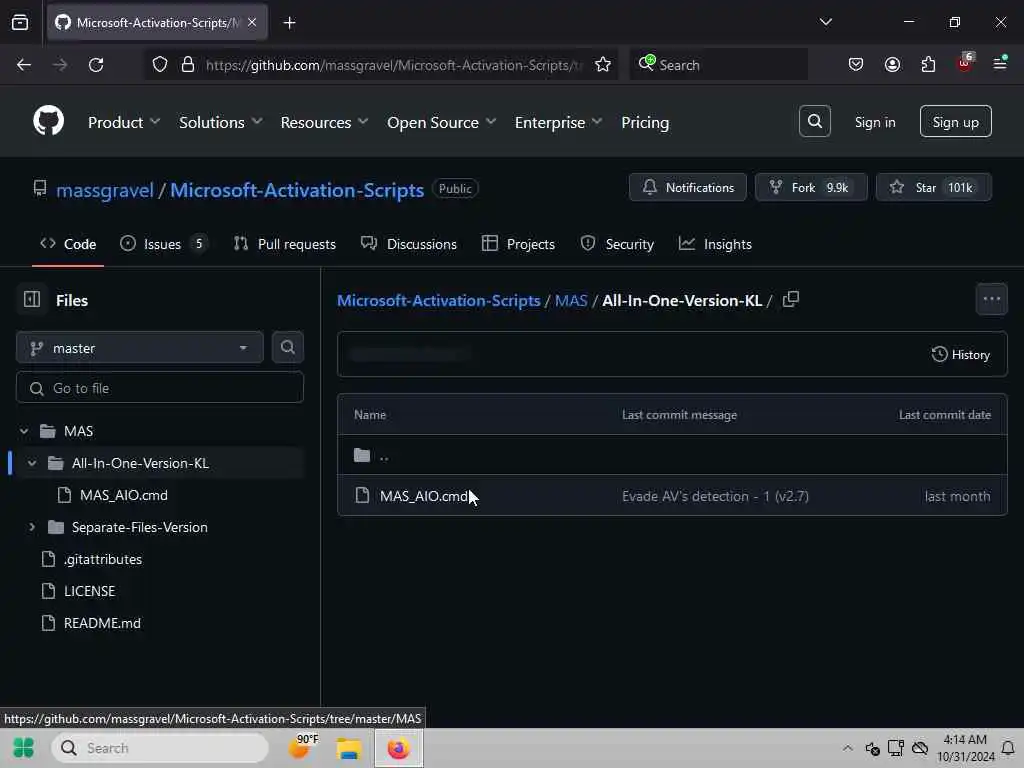The image size is (1024, 768).
Task: Click the GitHub logo icon
Action: [x=49, y=121]
